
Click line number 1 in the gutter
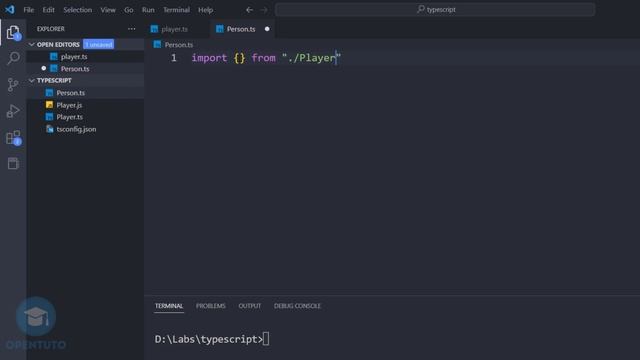click(x=174, y=58)
